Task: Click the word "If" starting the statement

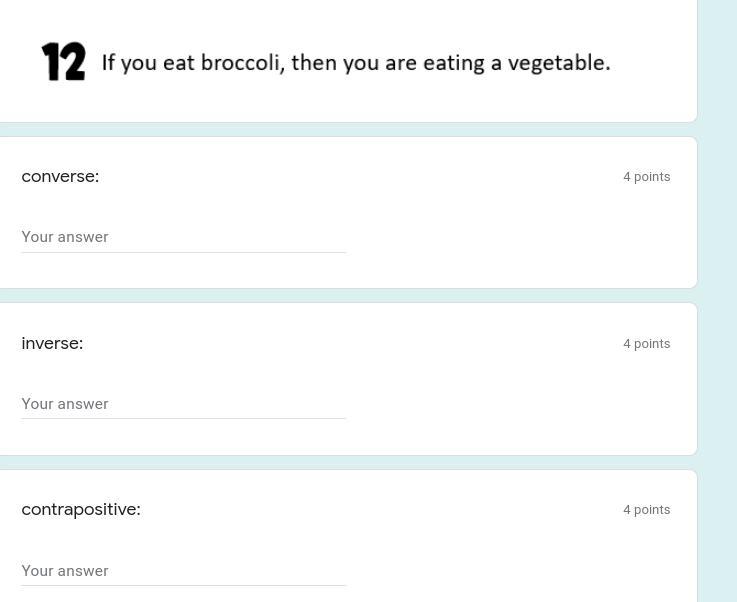Action: pyautogui.click(x=108, y=63)
